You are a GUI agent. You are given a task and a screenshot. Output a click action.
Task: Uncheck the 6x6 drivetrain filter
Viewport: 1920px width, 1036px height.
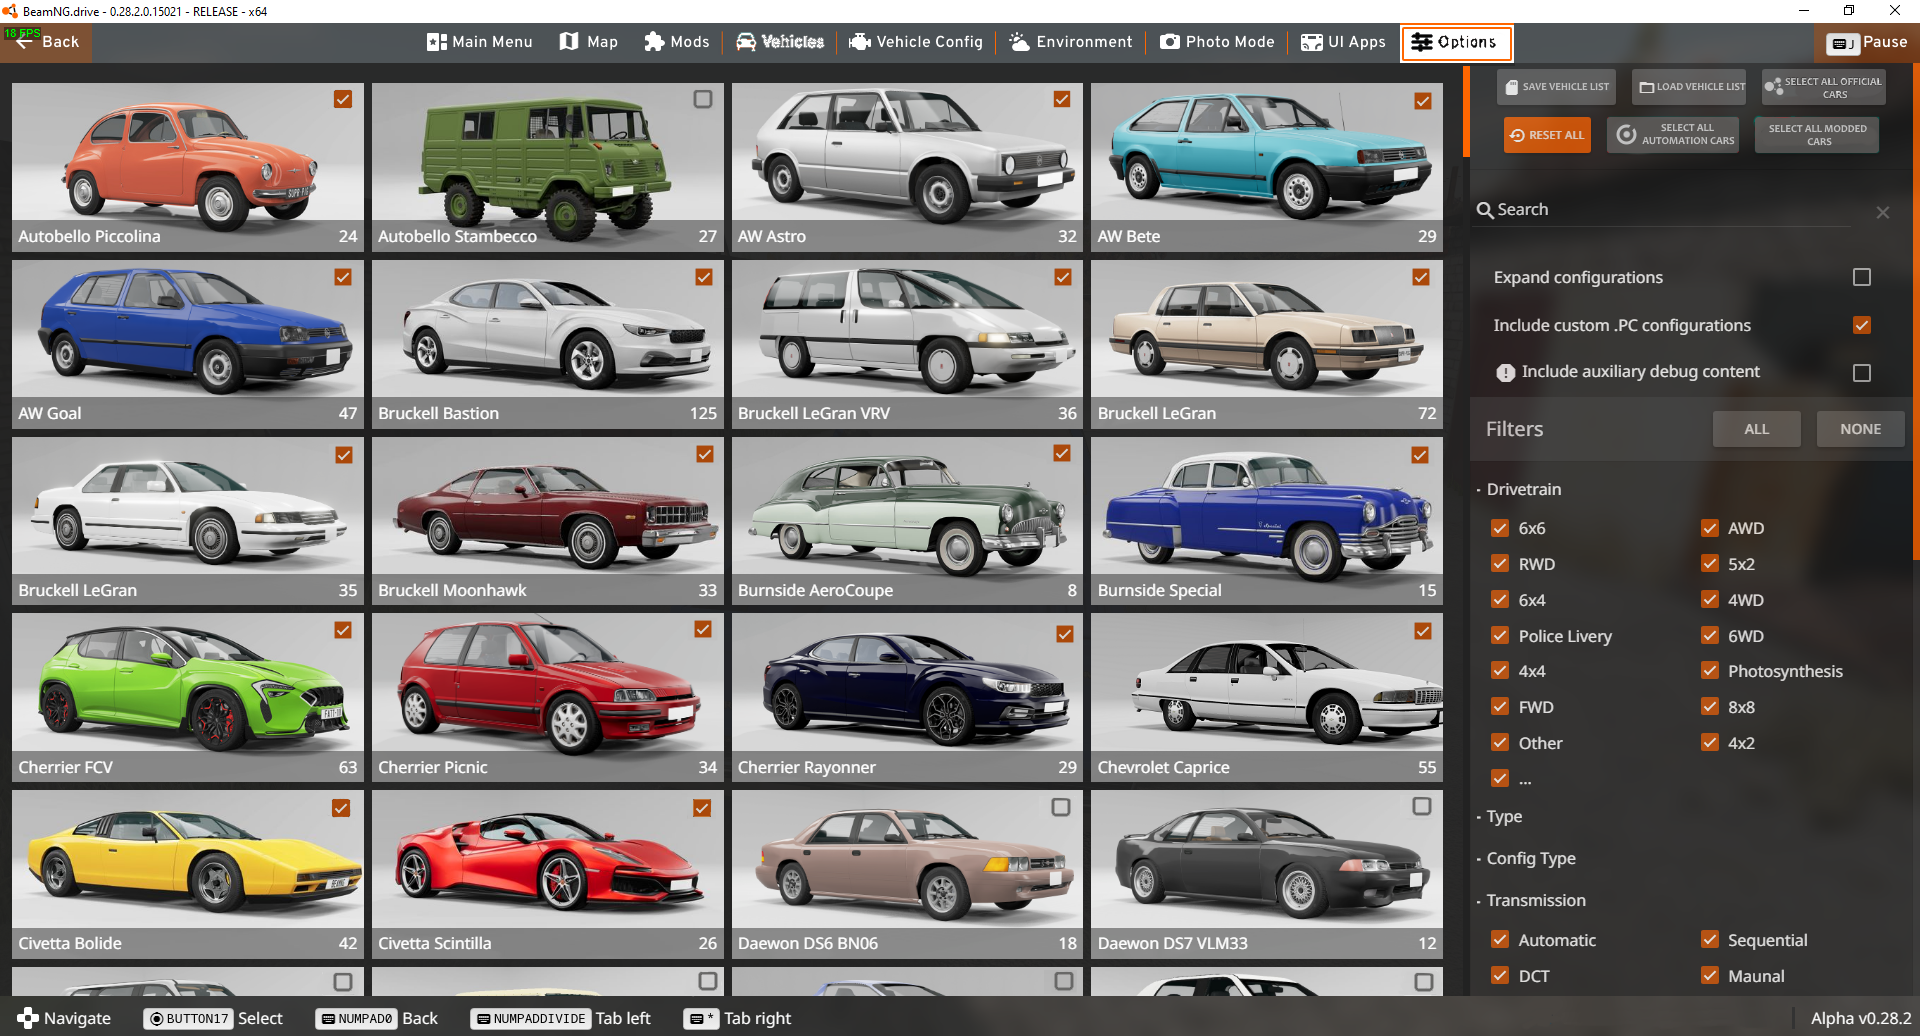point(1500,528)
